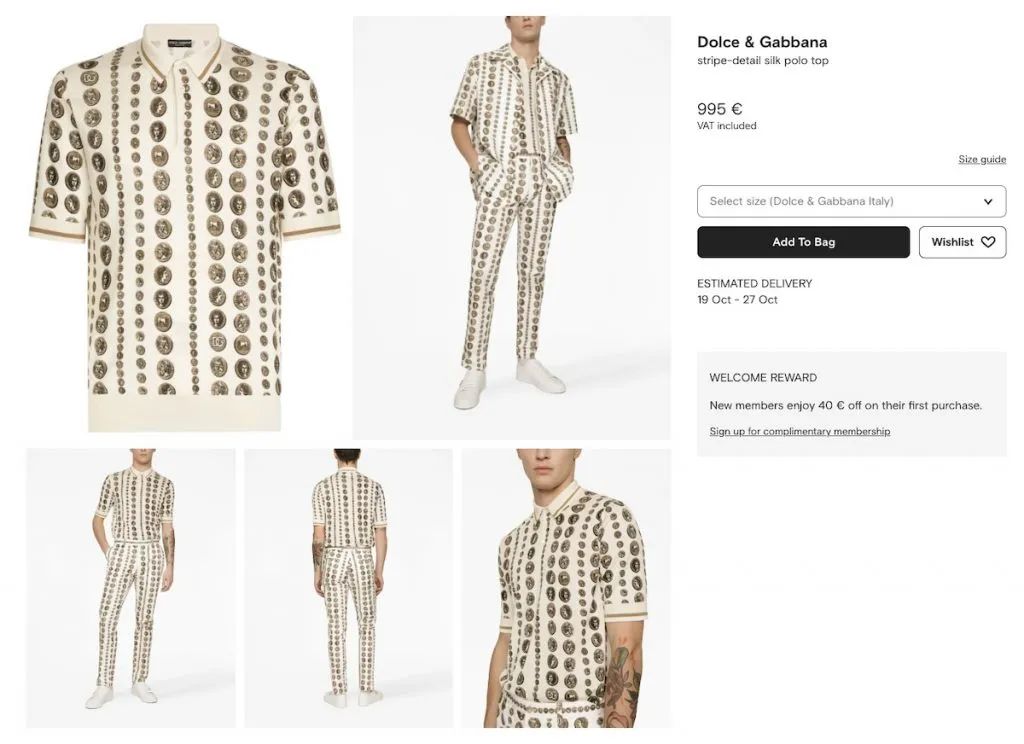Select the small front-view model photo
The height and width of the screenshot is (744, 1024).
(131, 588)
